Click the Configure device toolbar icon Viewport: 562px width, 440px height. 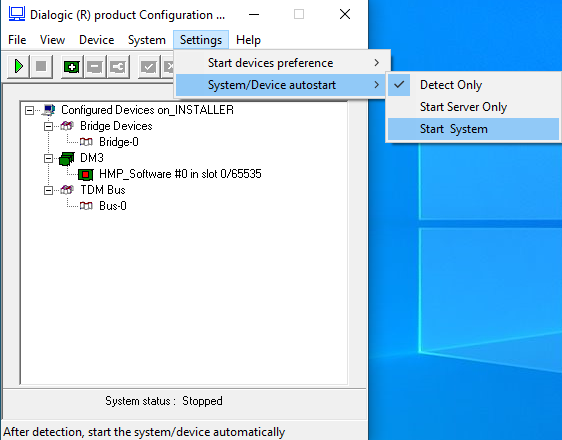click(x=118, y=67)
